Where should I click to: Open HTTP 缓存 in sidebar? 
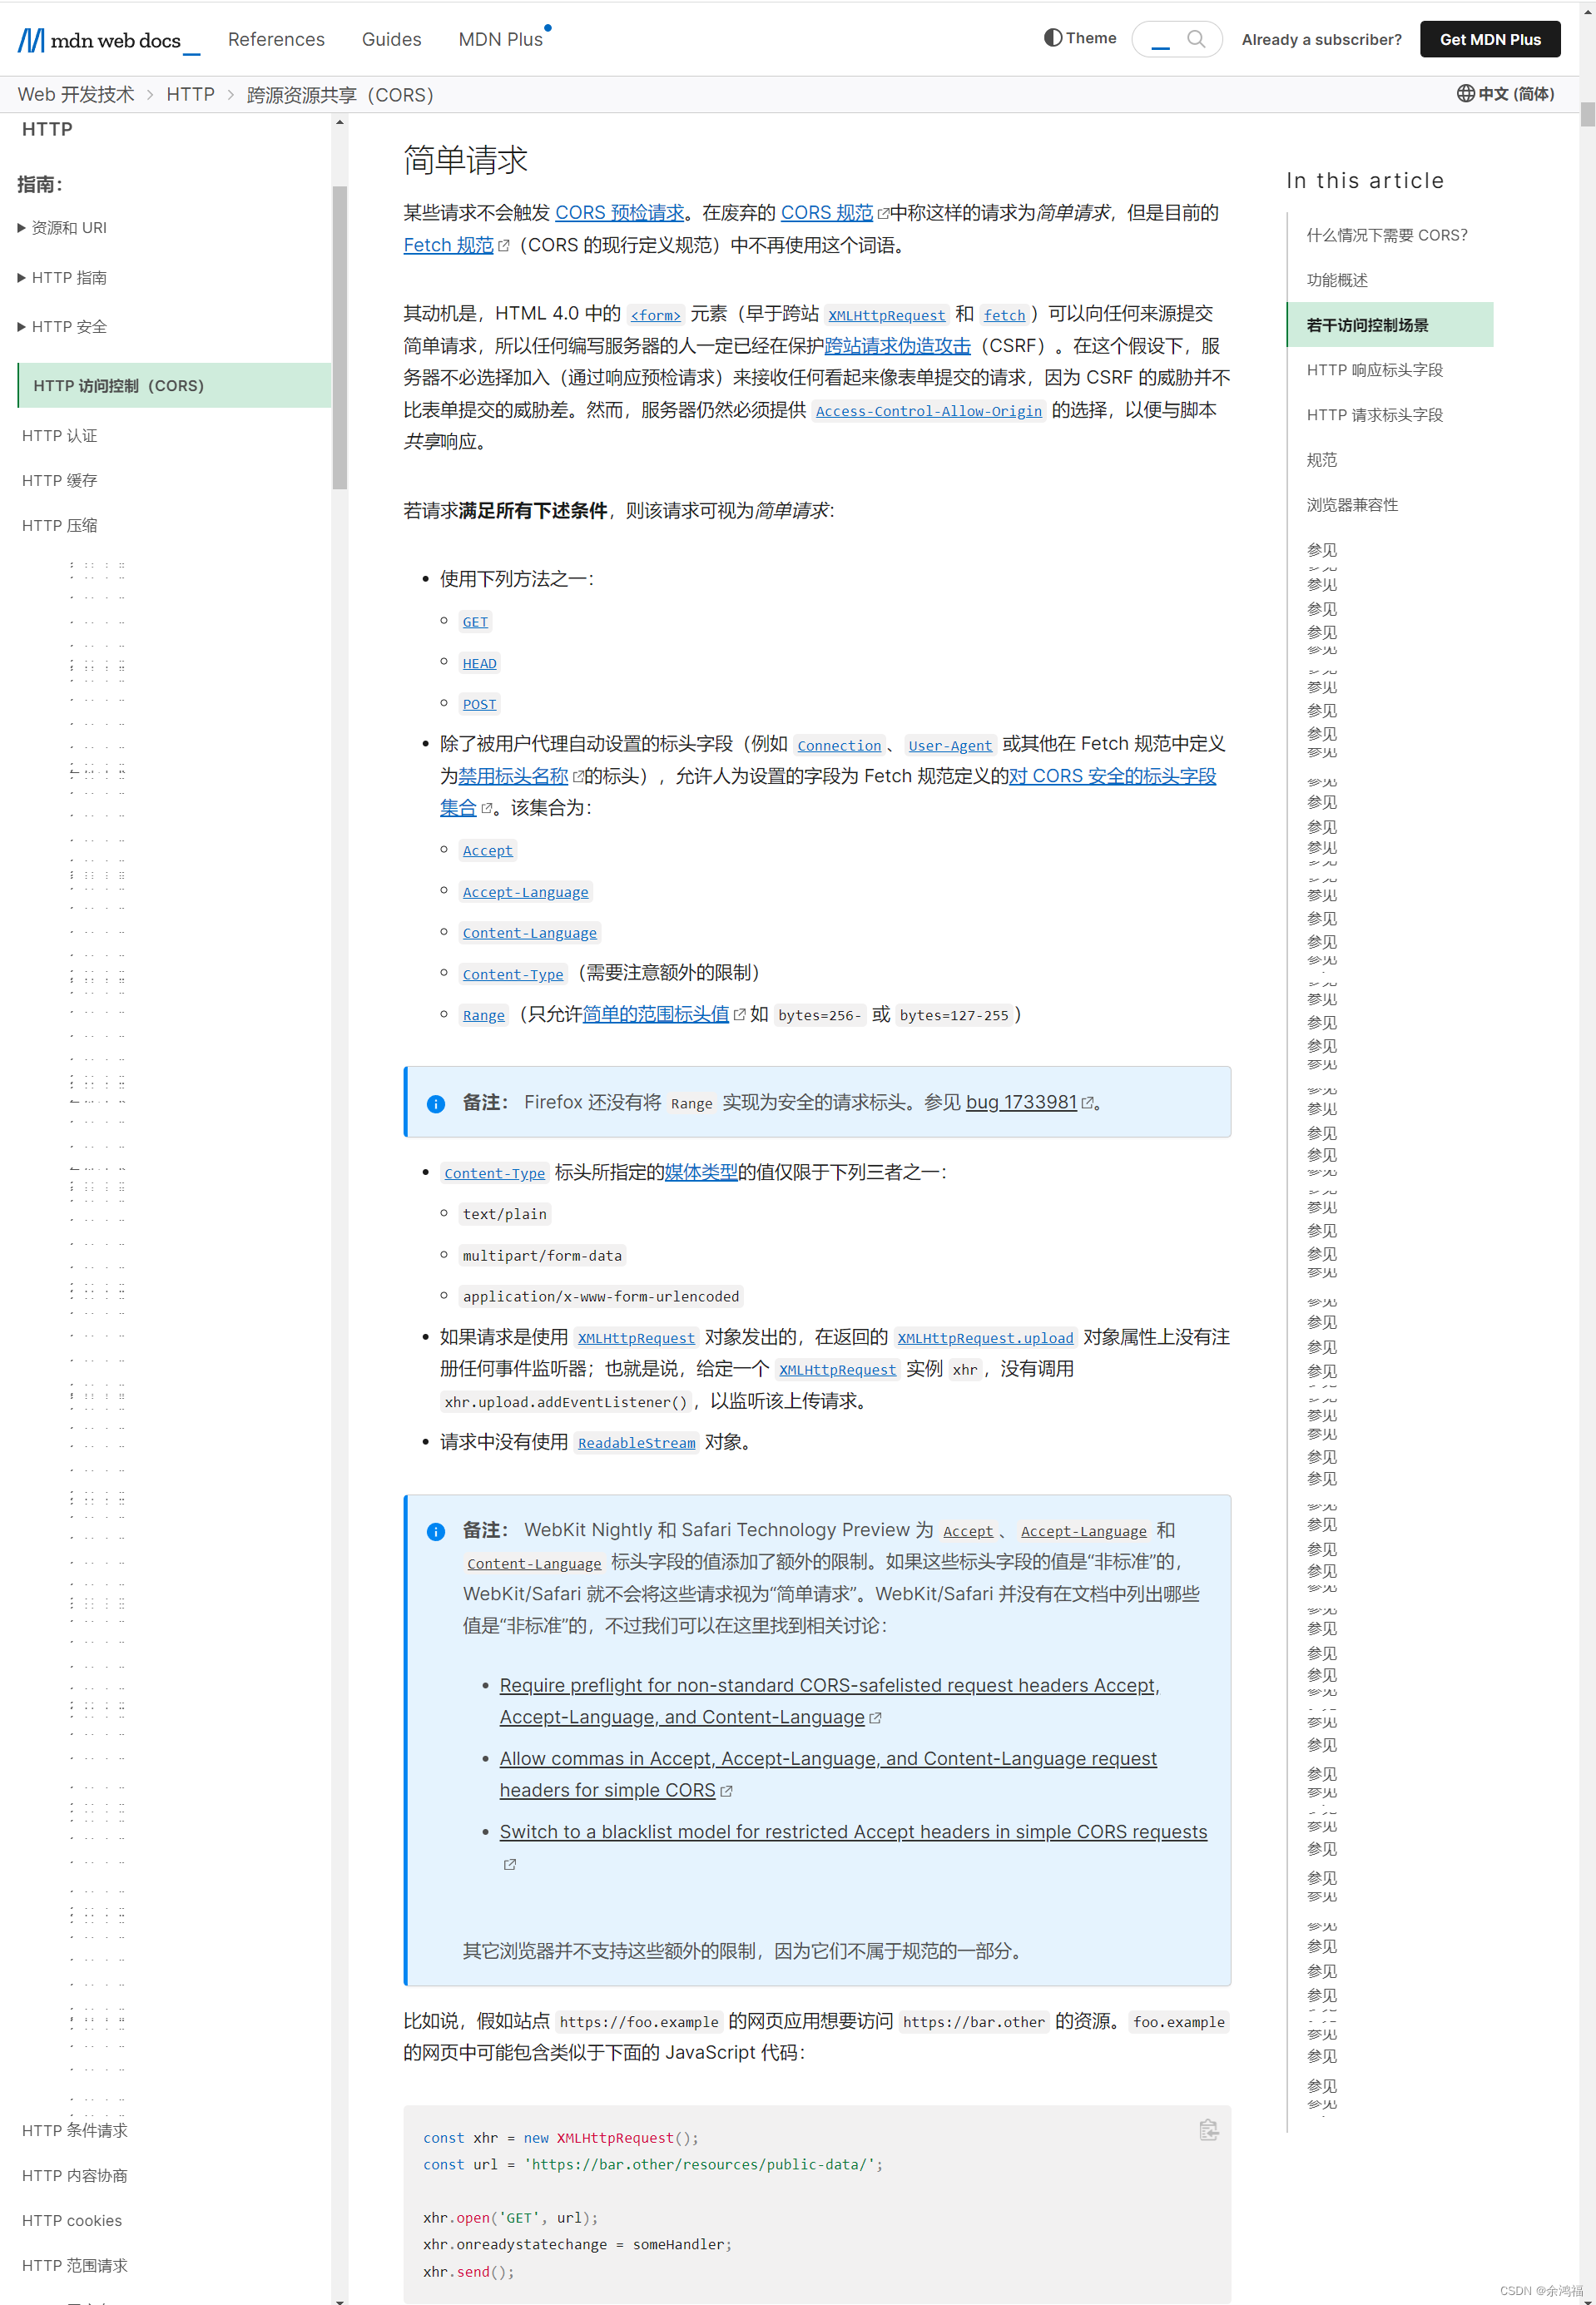point(60,481)
